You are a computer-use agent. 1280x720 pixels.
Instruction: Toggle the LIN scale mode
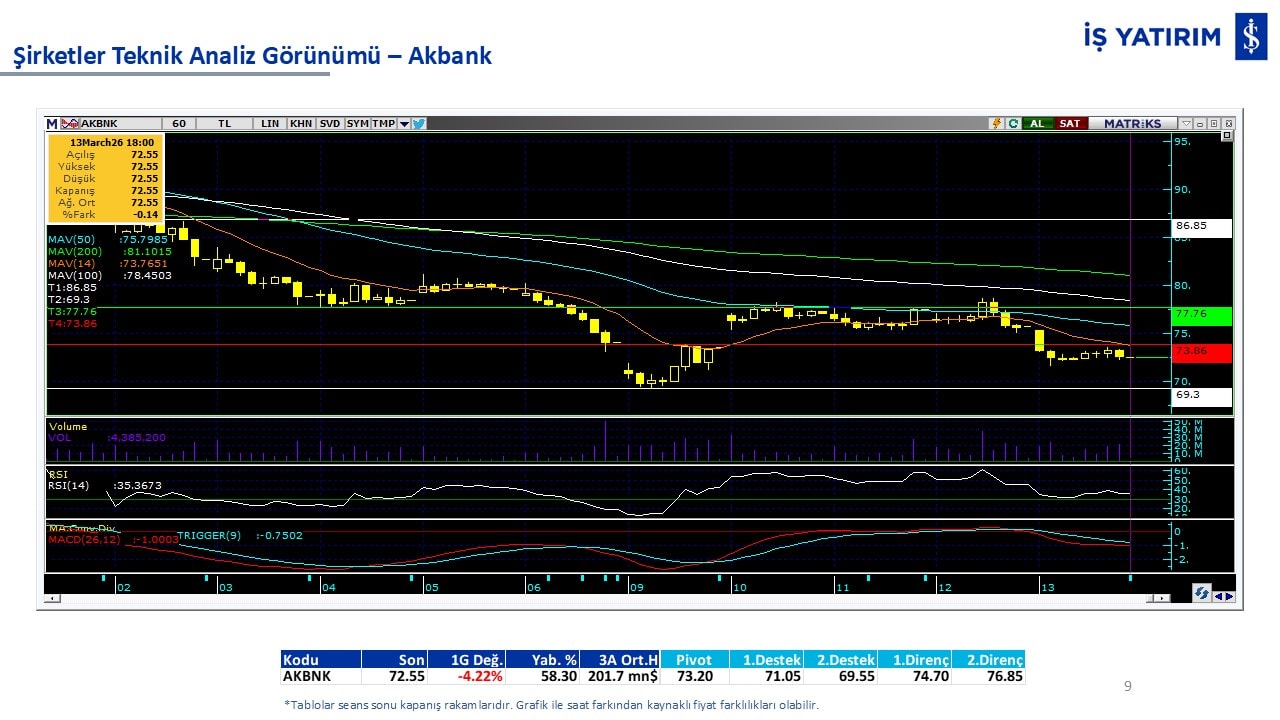point(270,123)
